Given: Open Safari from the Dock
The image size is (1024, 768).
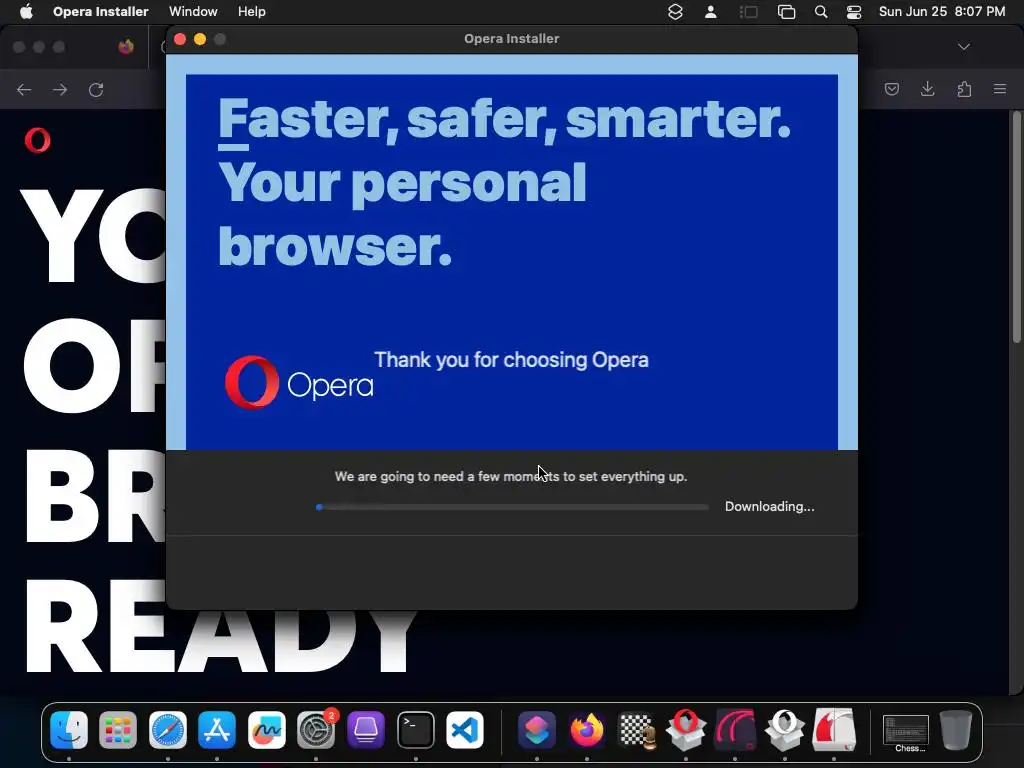Looking at the screenshot, I should (168, 729).
